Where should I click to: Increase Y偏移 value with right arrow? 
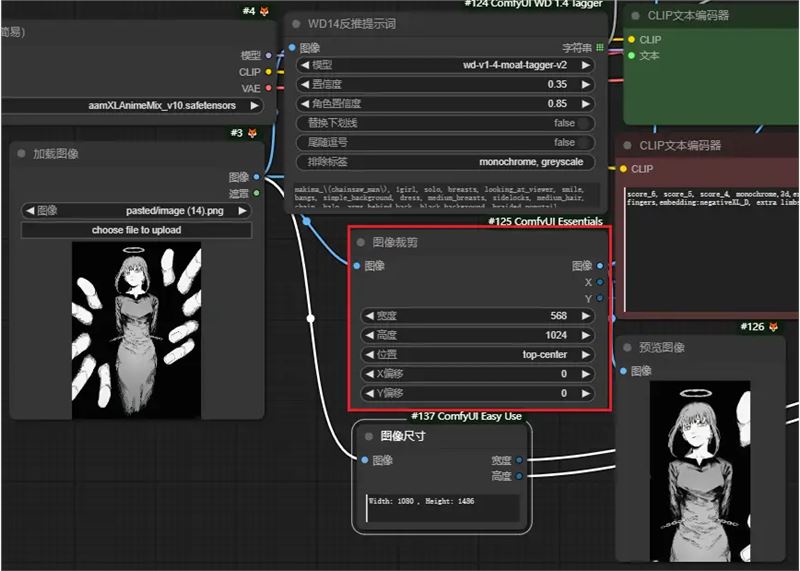click(586, 393)
